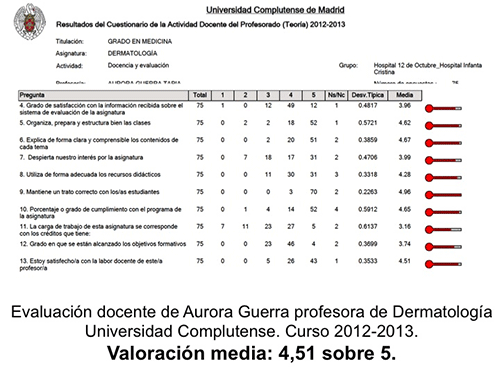Click the Desv.Típica value 0.3533
The height and width of the screenshot is (375, 500).
point(368,261)
